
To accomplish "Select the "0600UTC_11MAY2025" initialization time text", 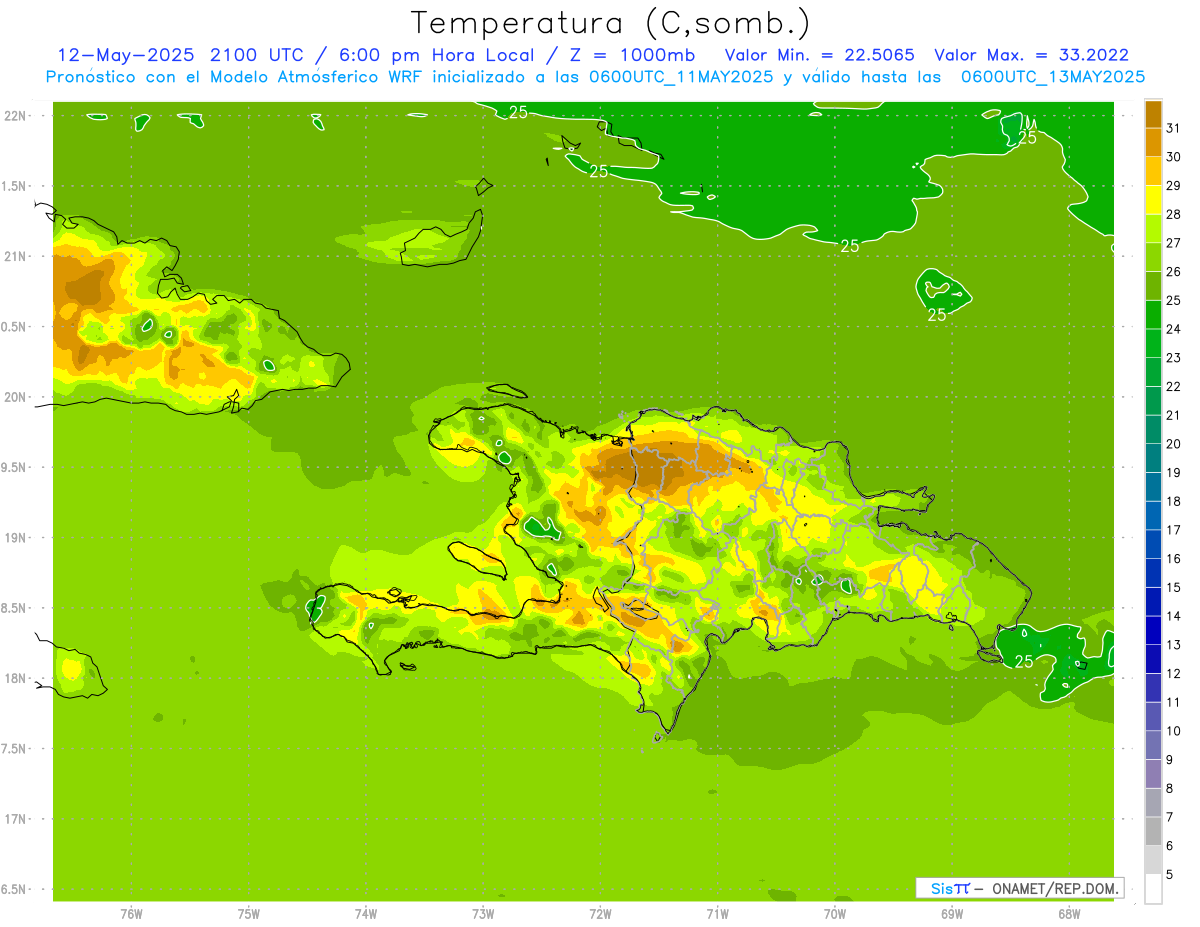I will point(680,77).
